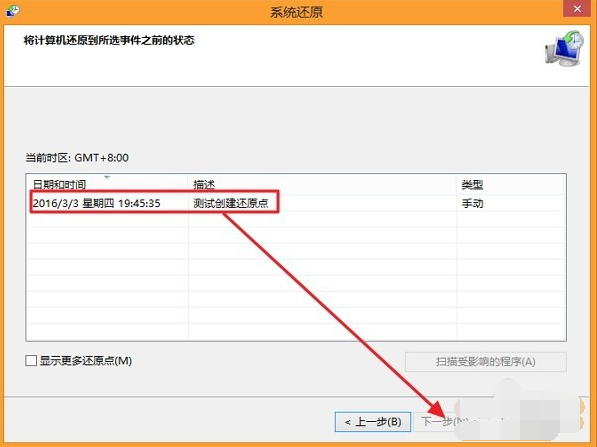Click the System Restore title bar icon
Screen dimensions: 597x447
[13, 10]
